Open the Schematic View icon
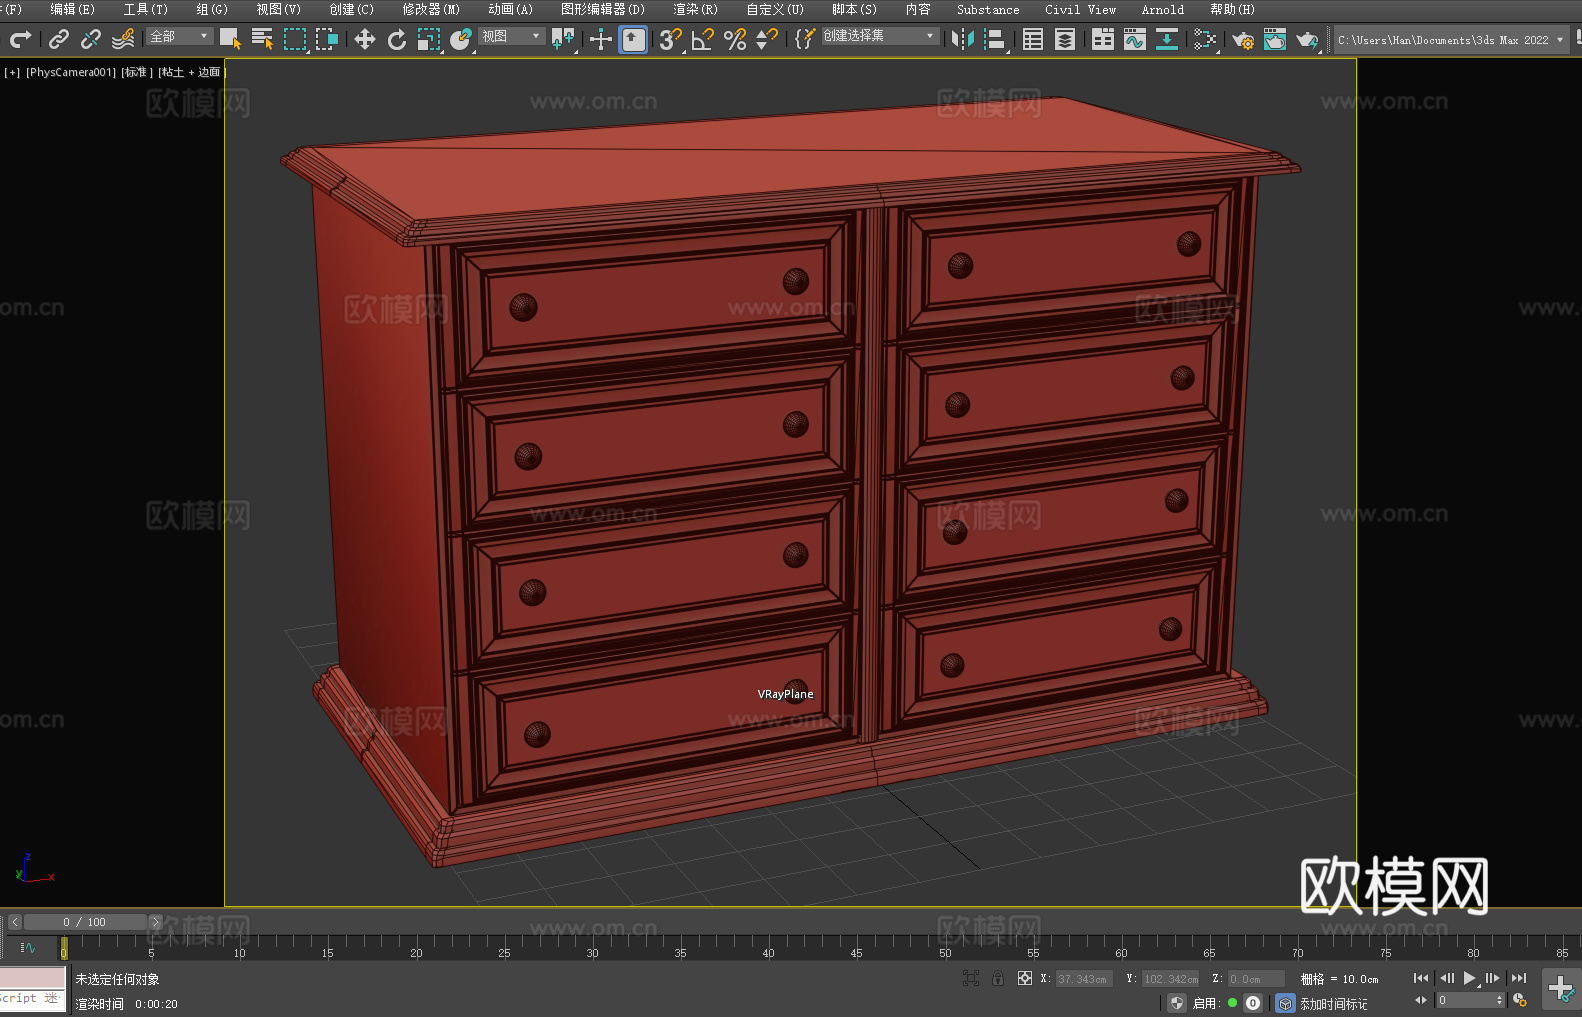The image size is (1582, 1017). tap(1167, 39)
